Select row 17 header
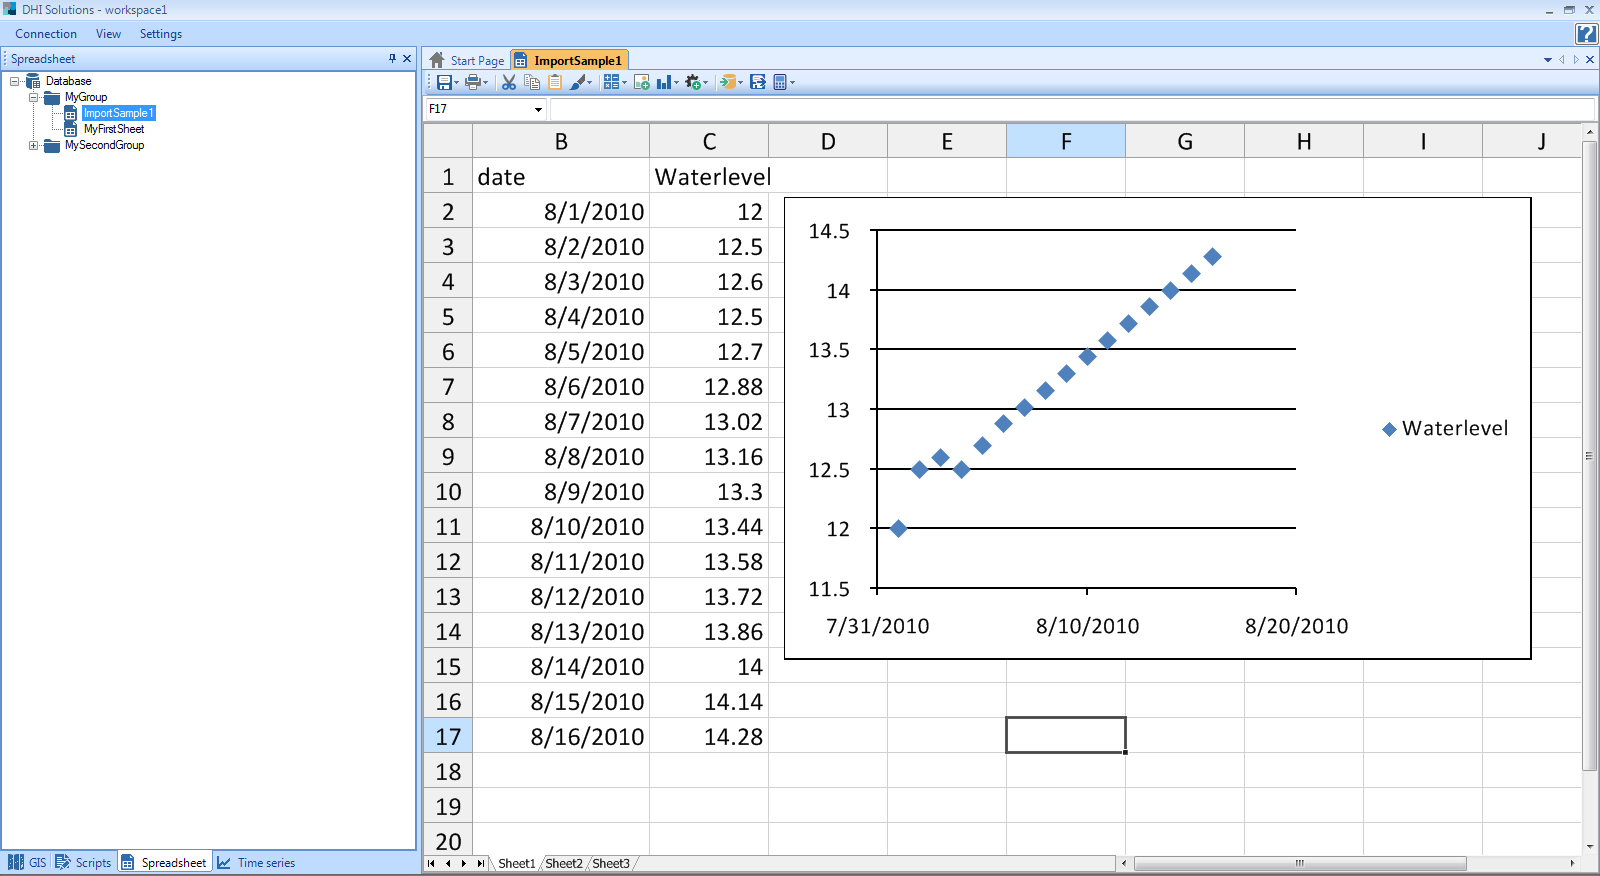1600x876 pixels. coord(448,736)
